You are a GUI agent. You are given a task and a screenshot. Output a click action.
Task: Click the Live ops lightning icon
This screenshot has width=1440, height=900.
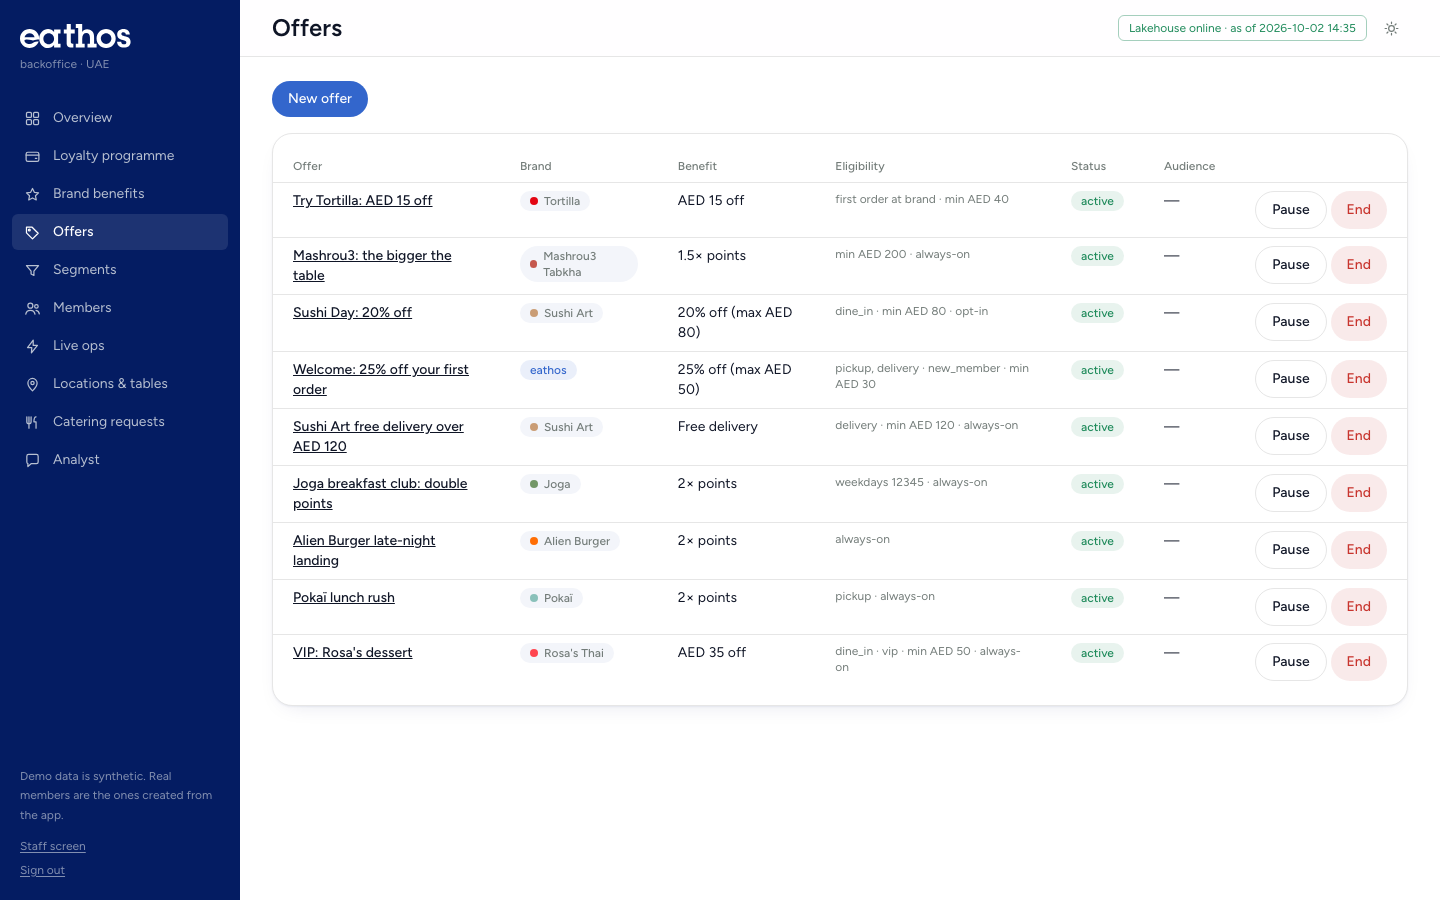32,346
